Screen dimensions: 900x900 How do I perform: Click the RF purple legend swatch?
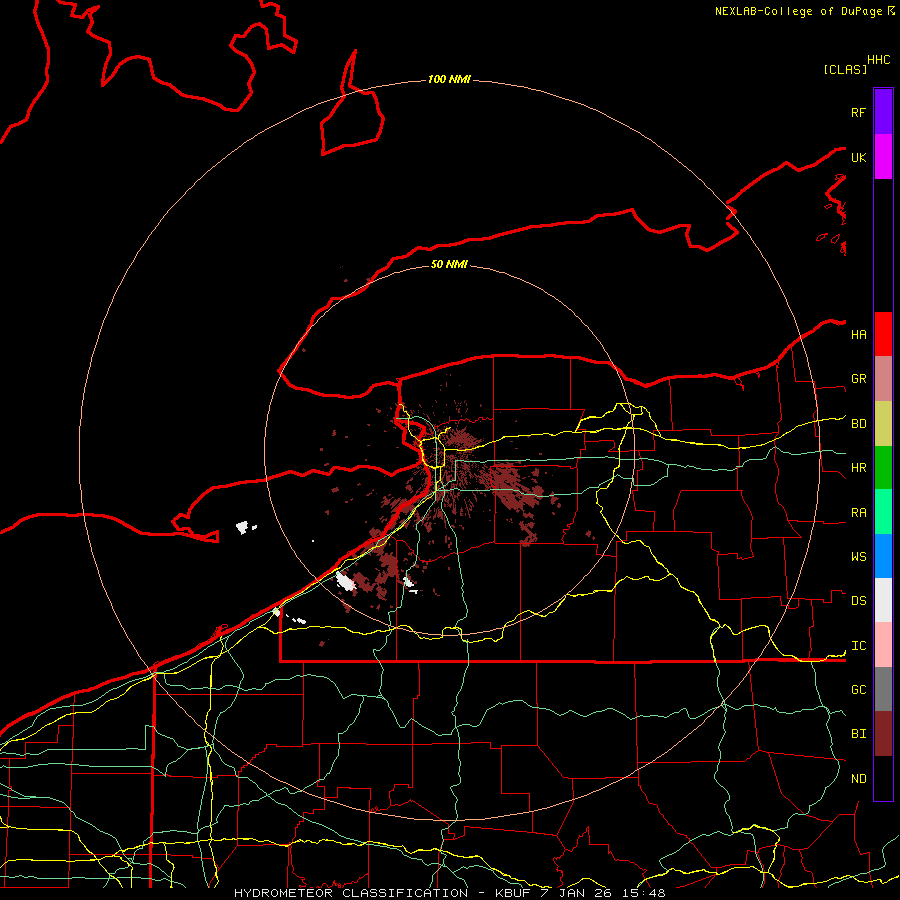click(x=883, y=111)
